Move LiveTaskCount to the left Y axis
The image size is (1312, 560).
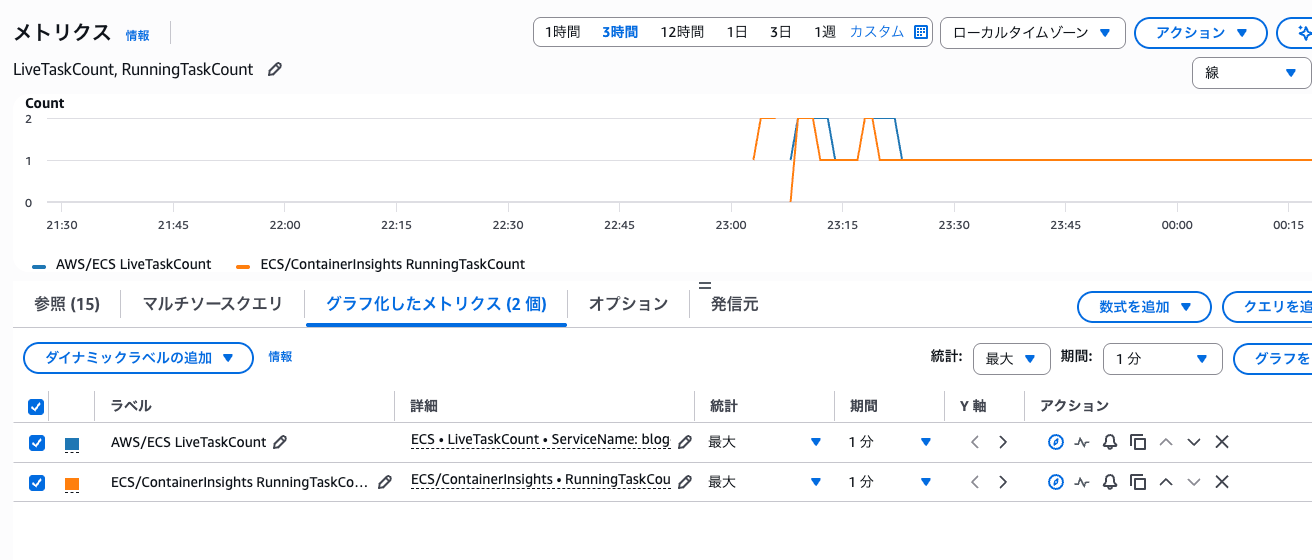click(x=975, y=442)
